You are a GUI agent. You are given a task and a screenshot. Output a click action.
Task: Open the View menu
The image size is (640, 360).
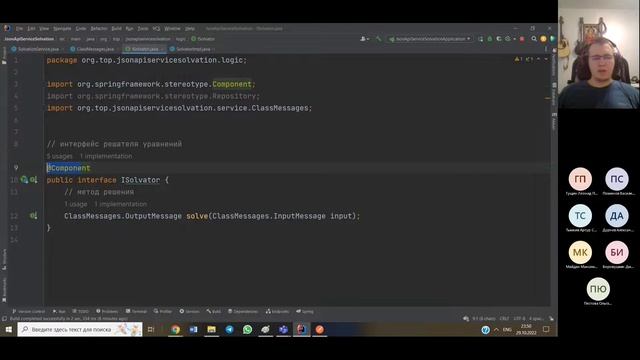[44, 29]
